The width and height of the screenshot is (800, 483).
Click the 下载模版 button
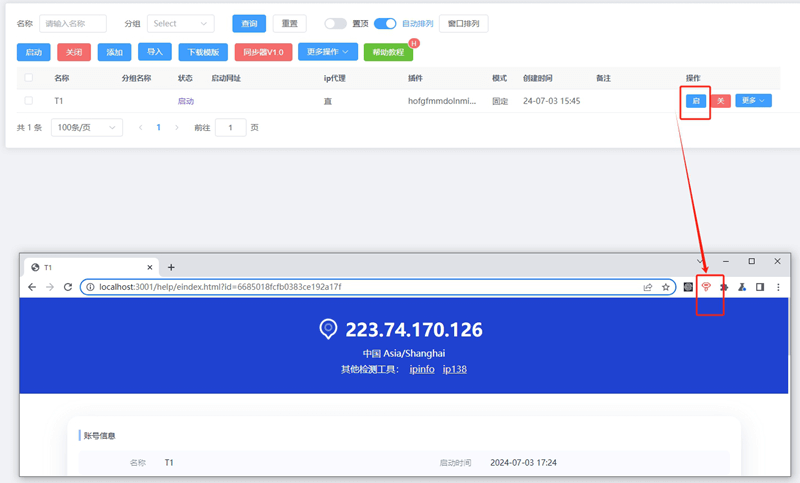click(203, 52)
